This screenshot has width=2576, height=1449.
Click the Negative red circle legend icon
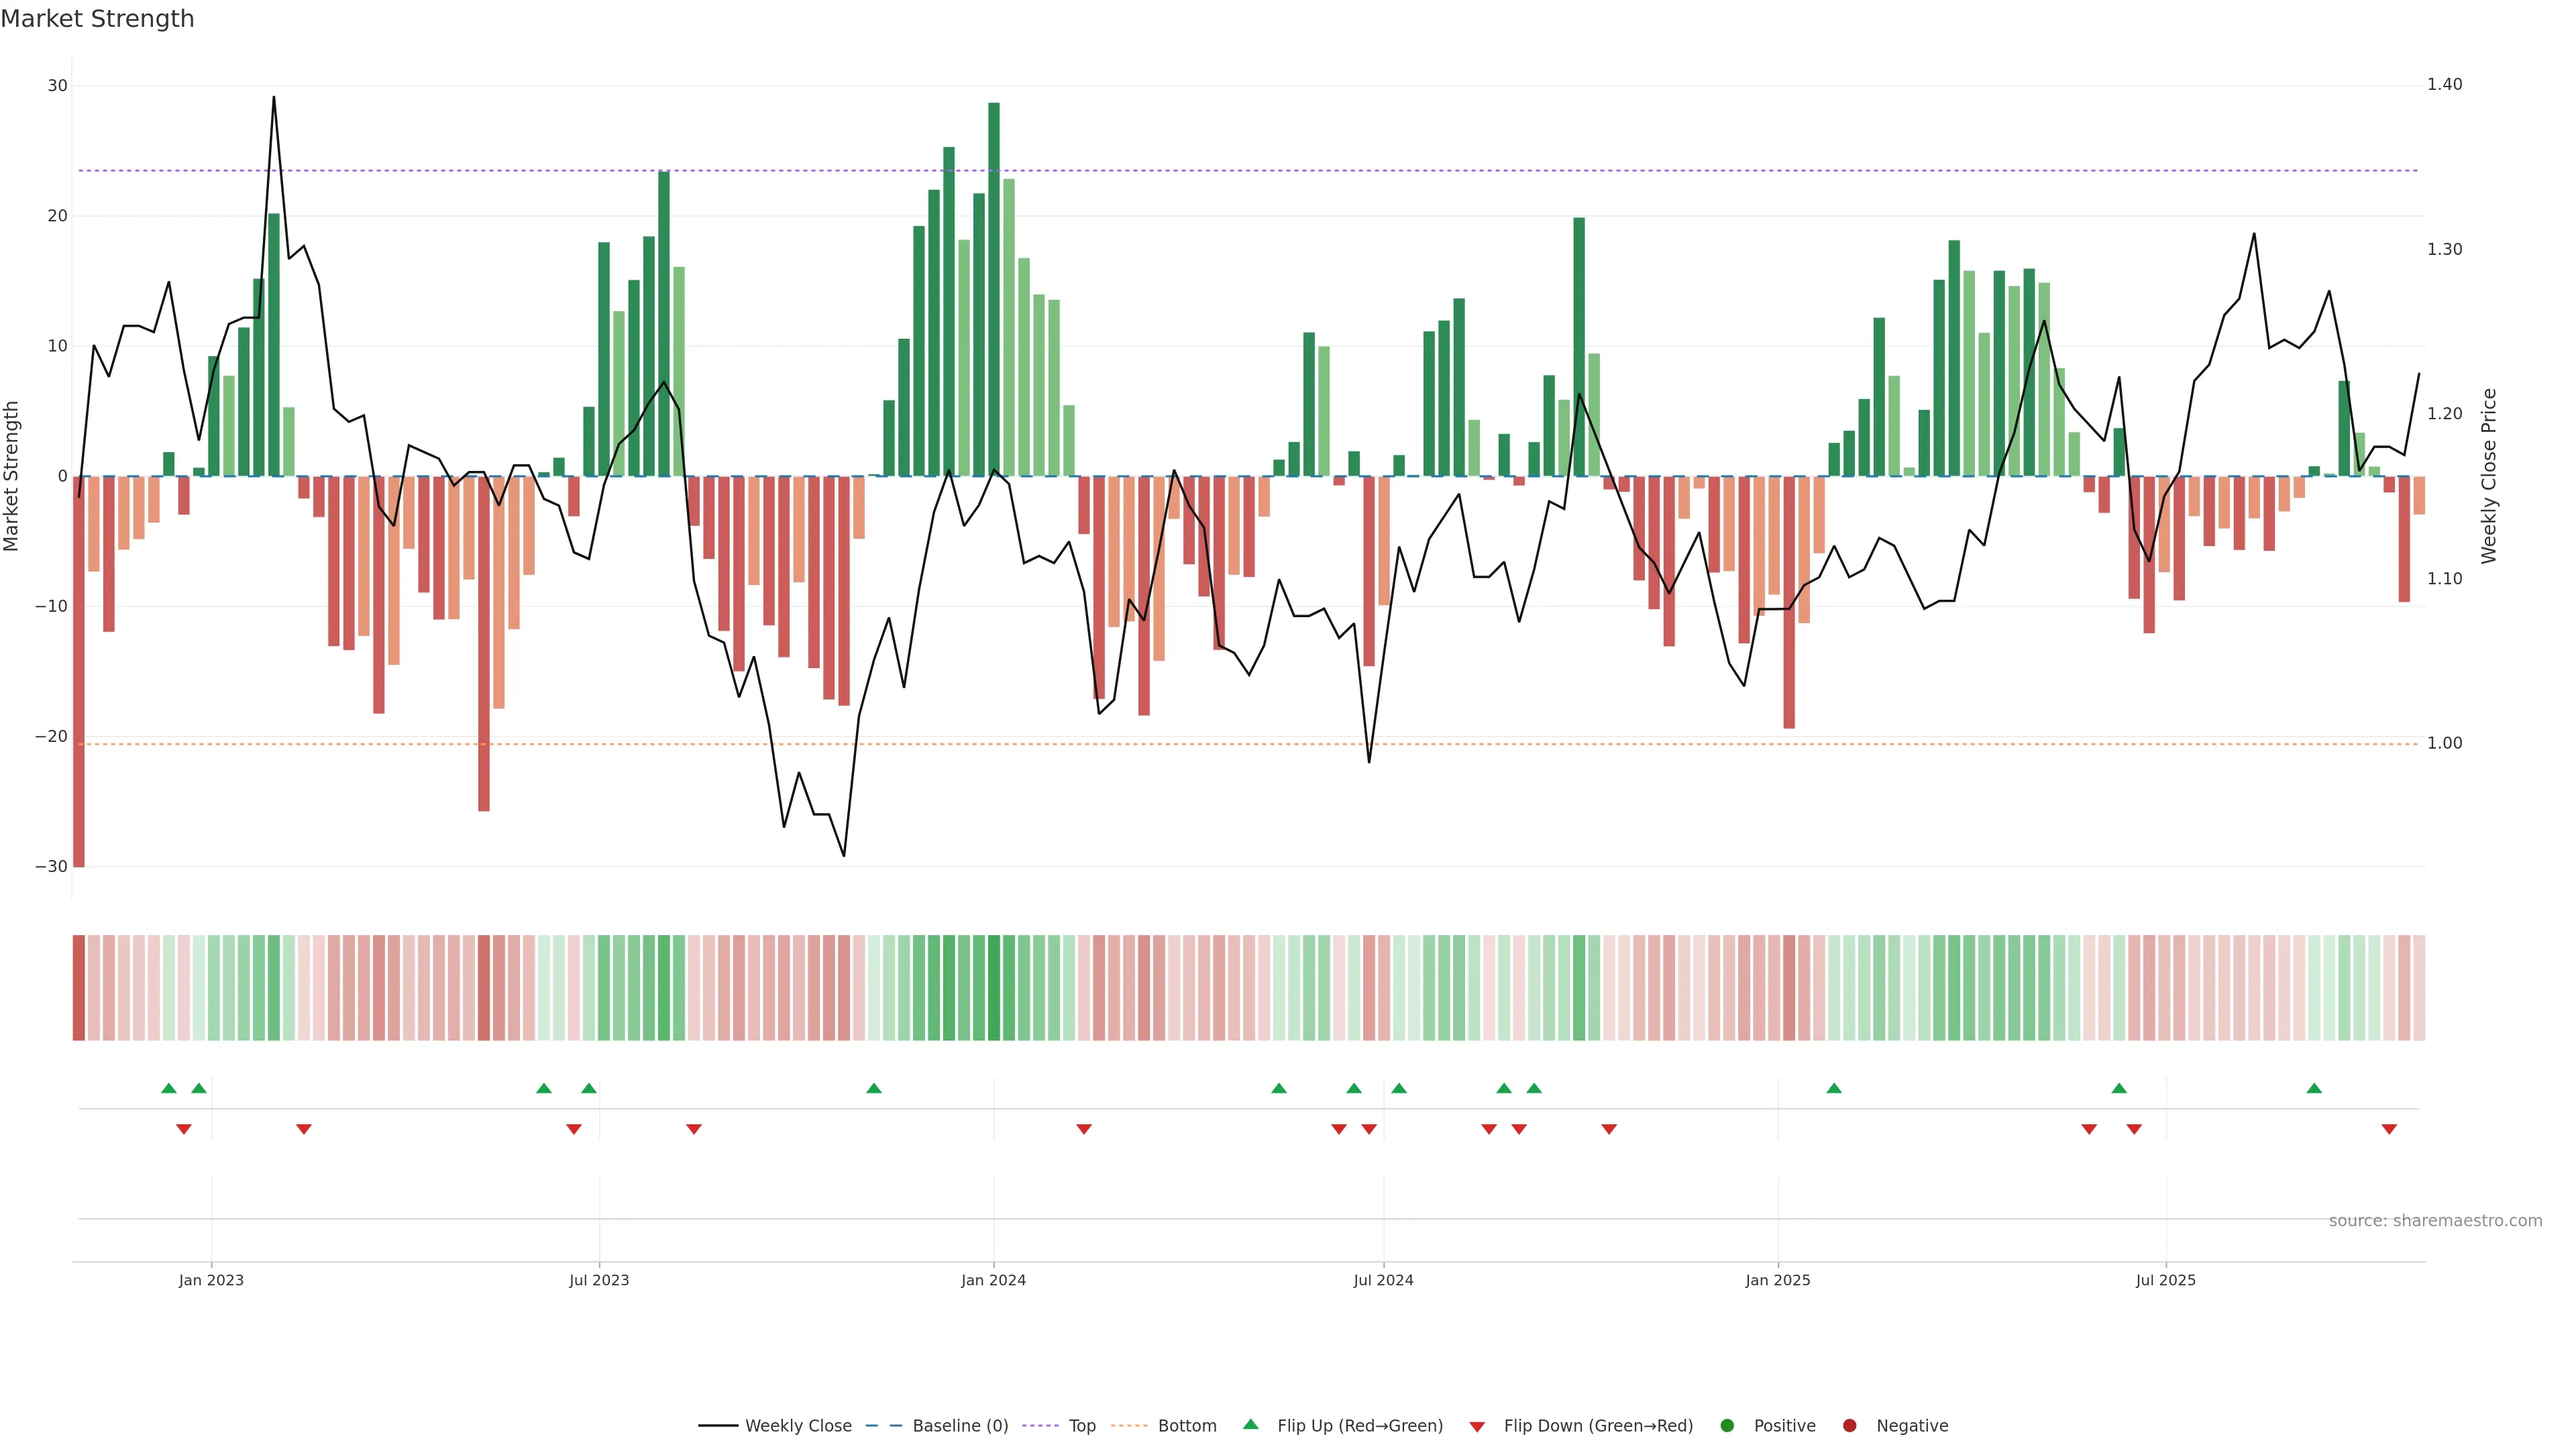point(1849,1426)
